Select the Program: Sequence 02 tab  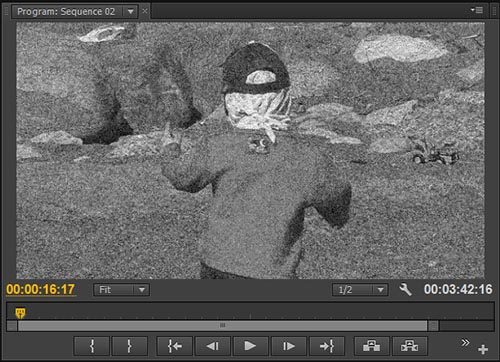pyautogui.click(x=66, y=12)
